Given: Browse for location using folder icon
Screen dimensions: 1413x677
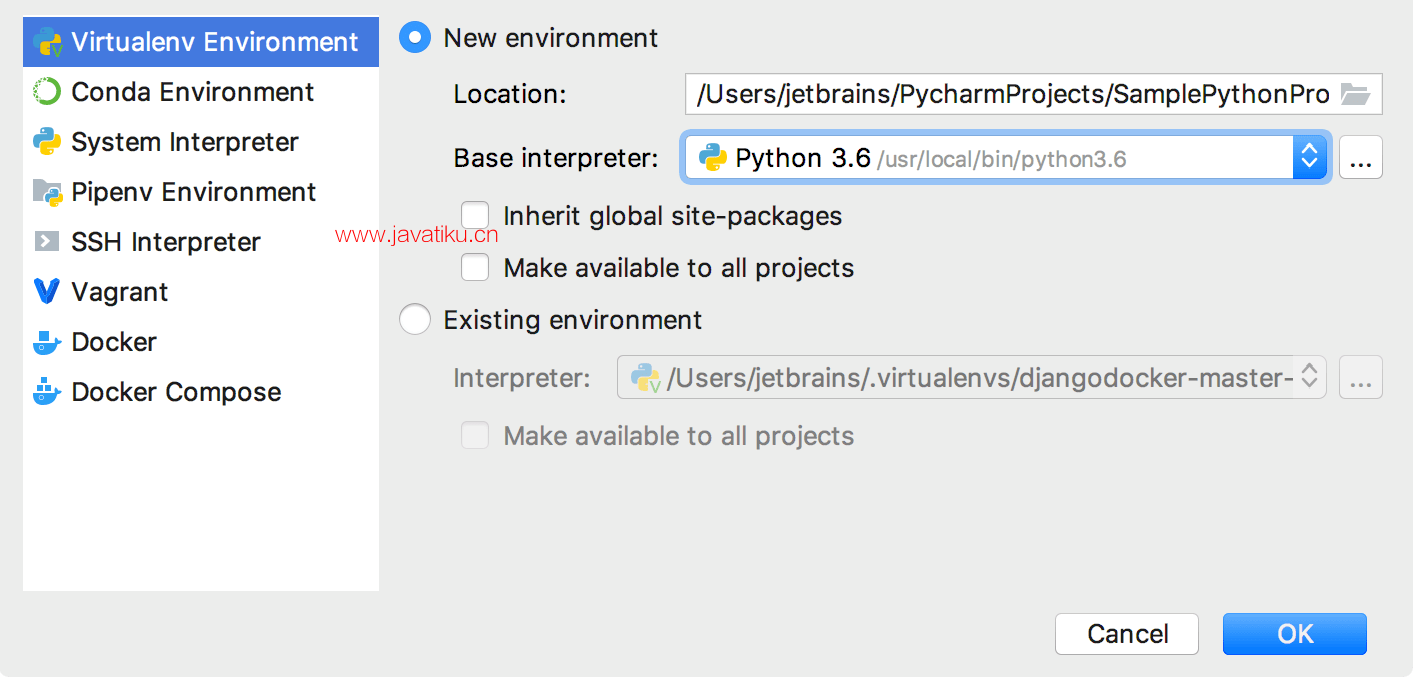Looking at the screenshot, I should (1355, 95).
